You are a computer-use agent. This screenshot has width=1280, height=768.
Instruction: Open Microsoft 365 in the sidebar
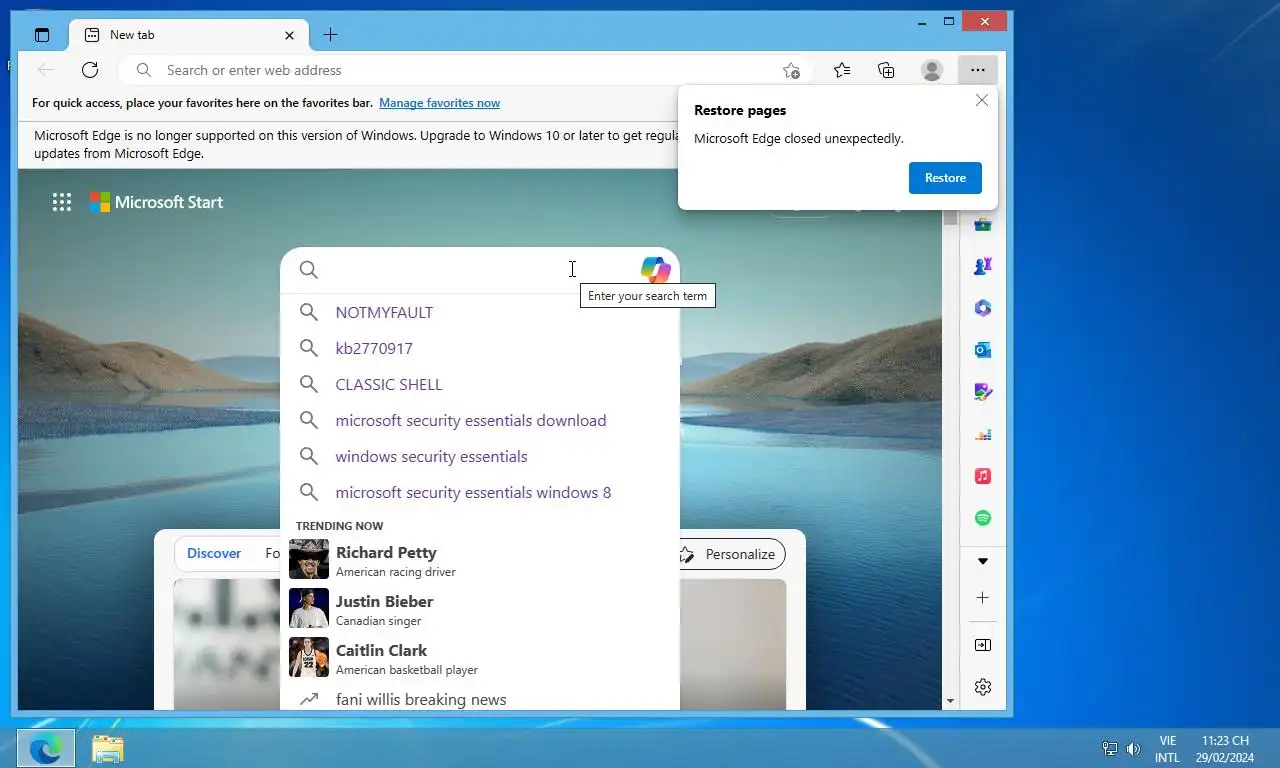pyautogui.click(x=983, y=308)
